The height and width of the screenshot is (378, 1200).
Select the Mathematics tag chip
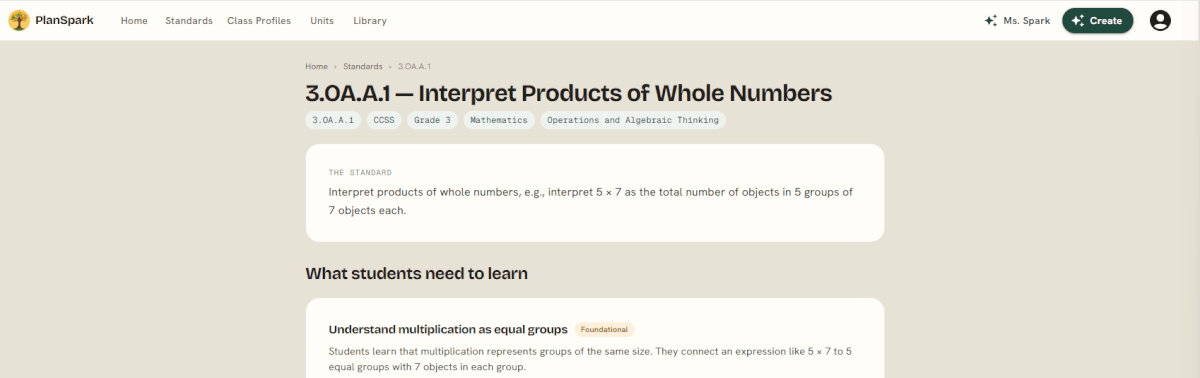pos(499,120)
